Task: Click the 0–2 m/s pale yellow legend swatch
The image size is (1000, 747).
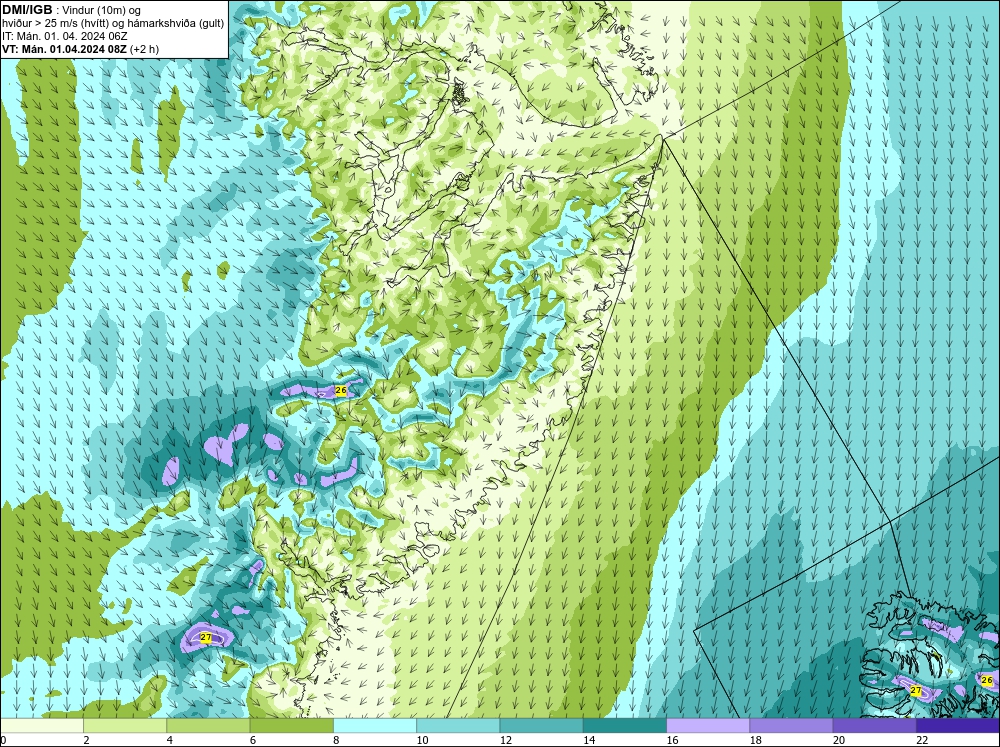Action: (41, 725)
